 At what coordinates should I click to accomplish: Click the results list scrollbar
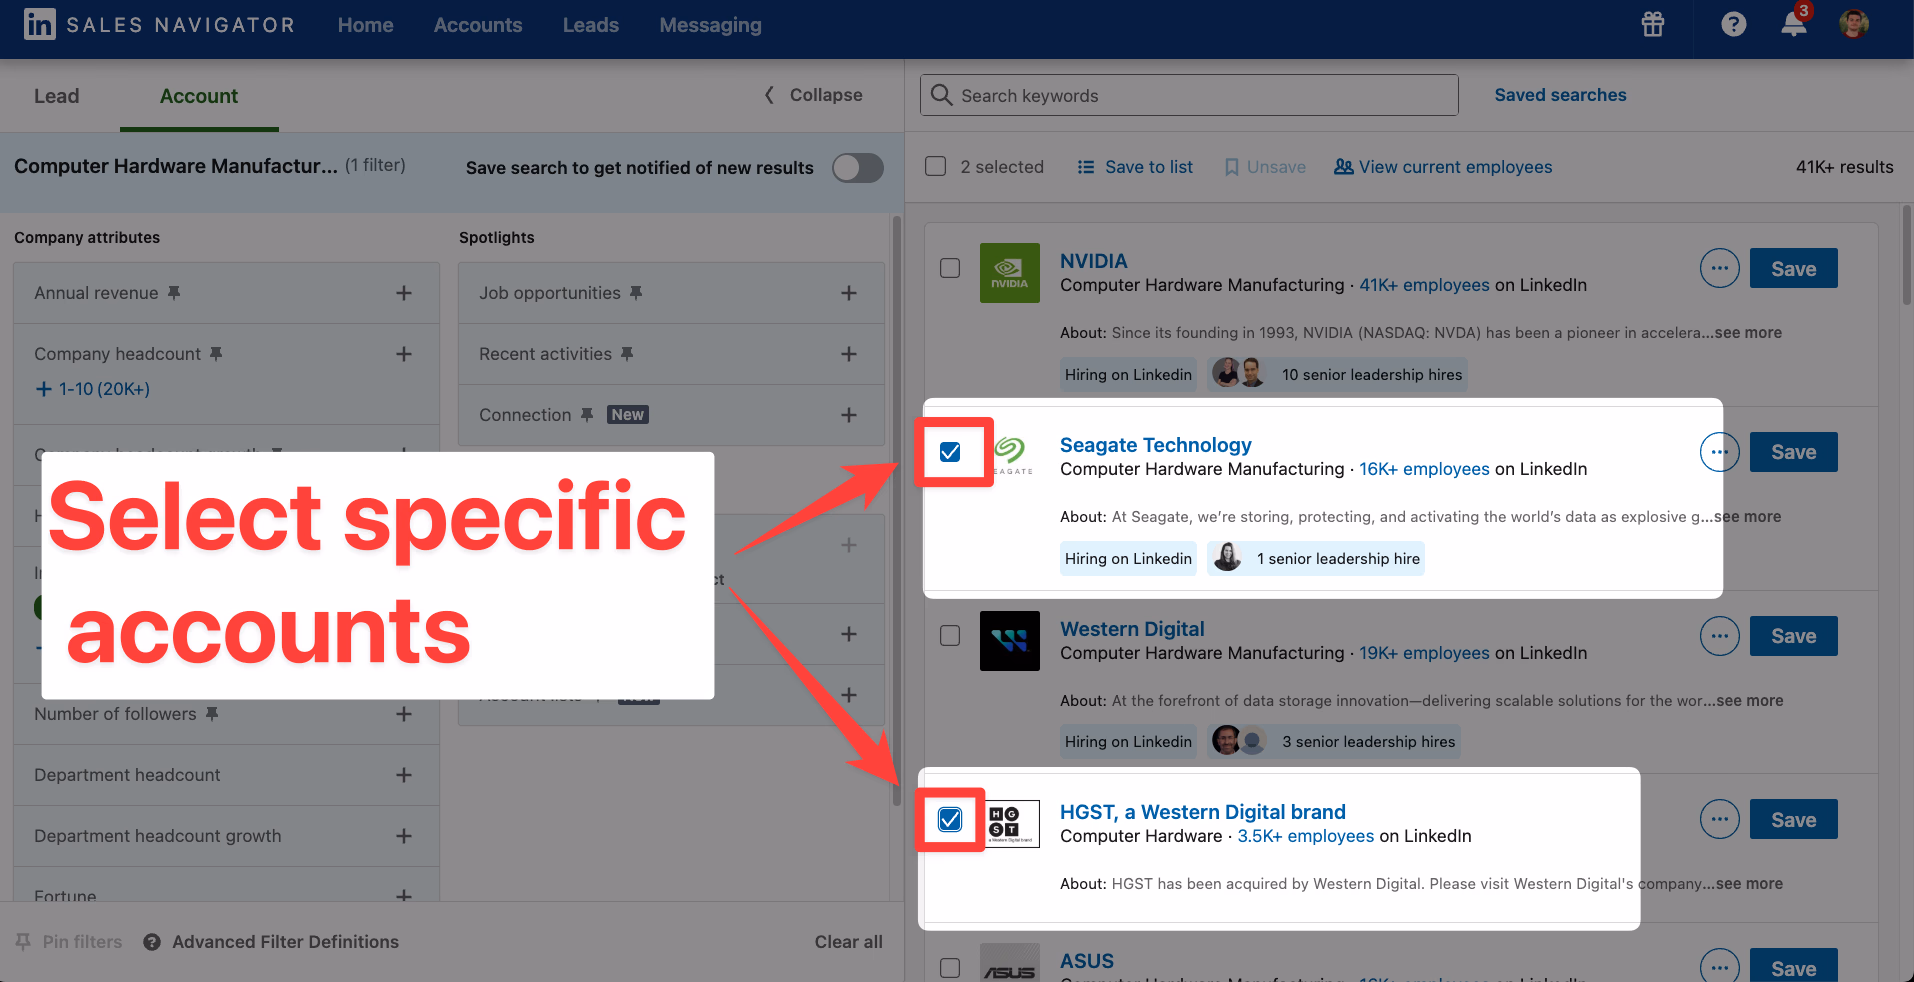click(1907, 254)
